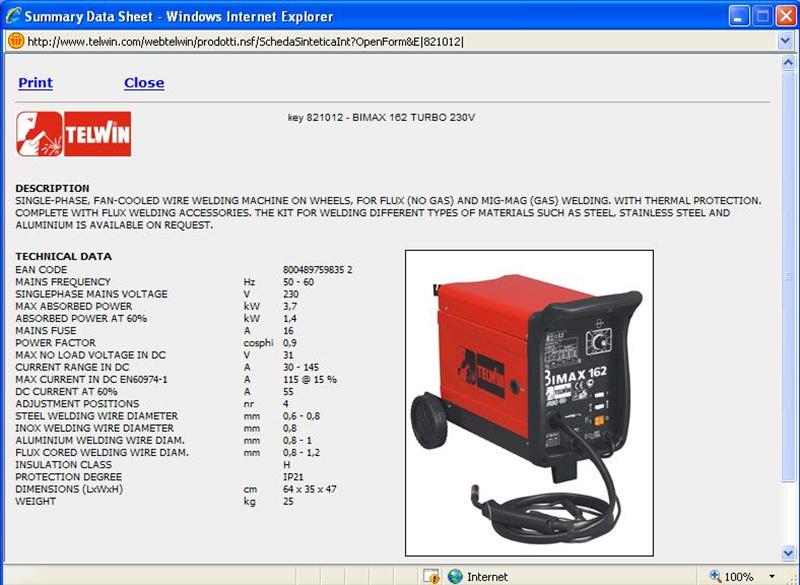Viewport: 800px width, 585px height.
Task: Click the TECHNICAL DATA heading
Action: (x=63, y=257)
